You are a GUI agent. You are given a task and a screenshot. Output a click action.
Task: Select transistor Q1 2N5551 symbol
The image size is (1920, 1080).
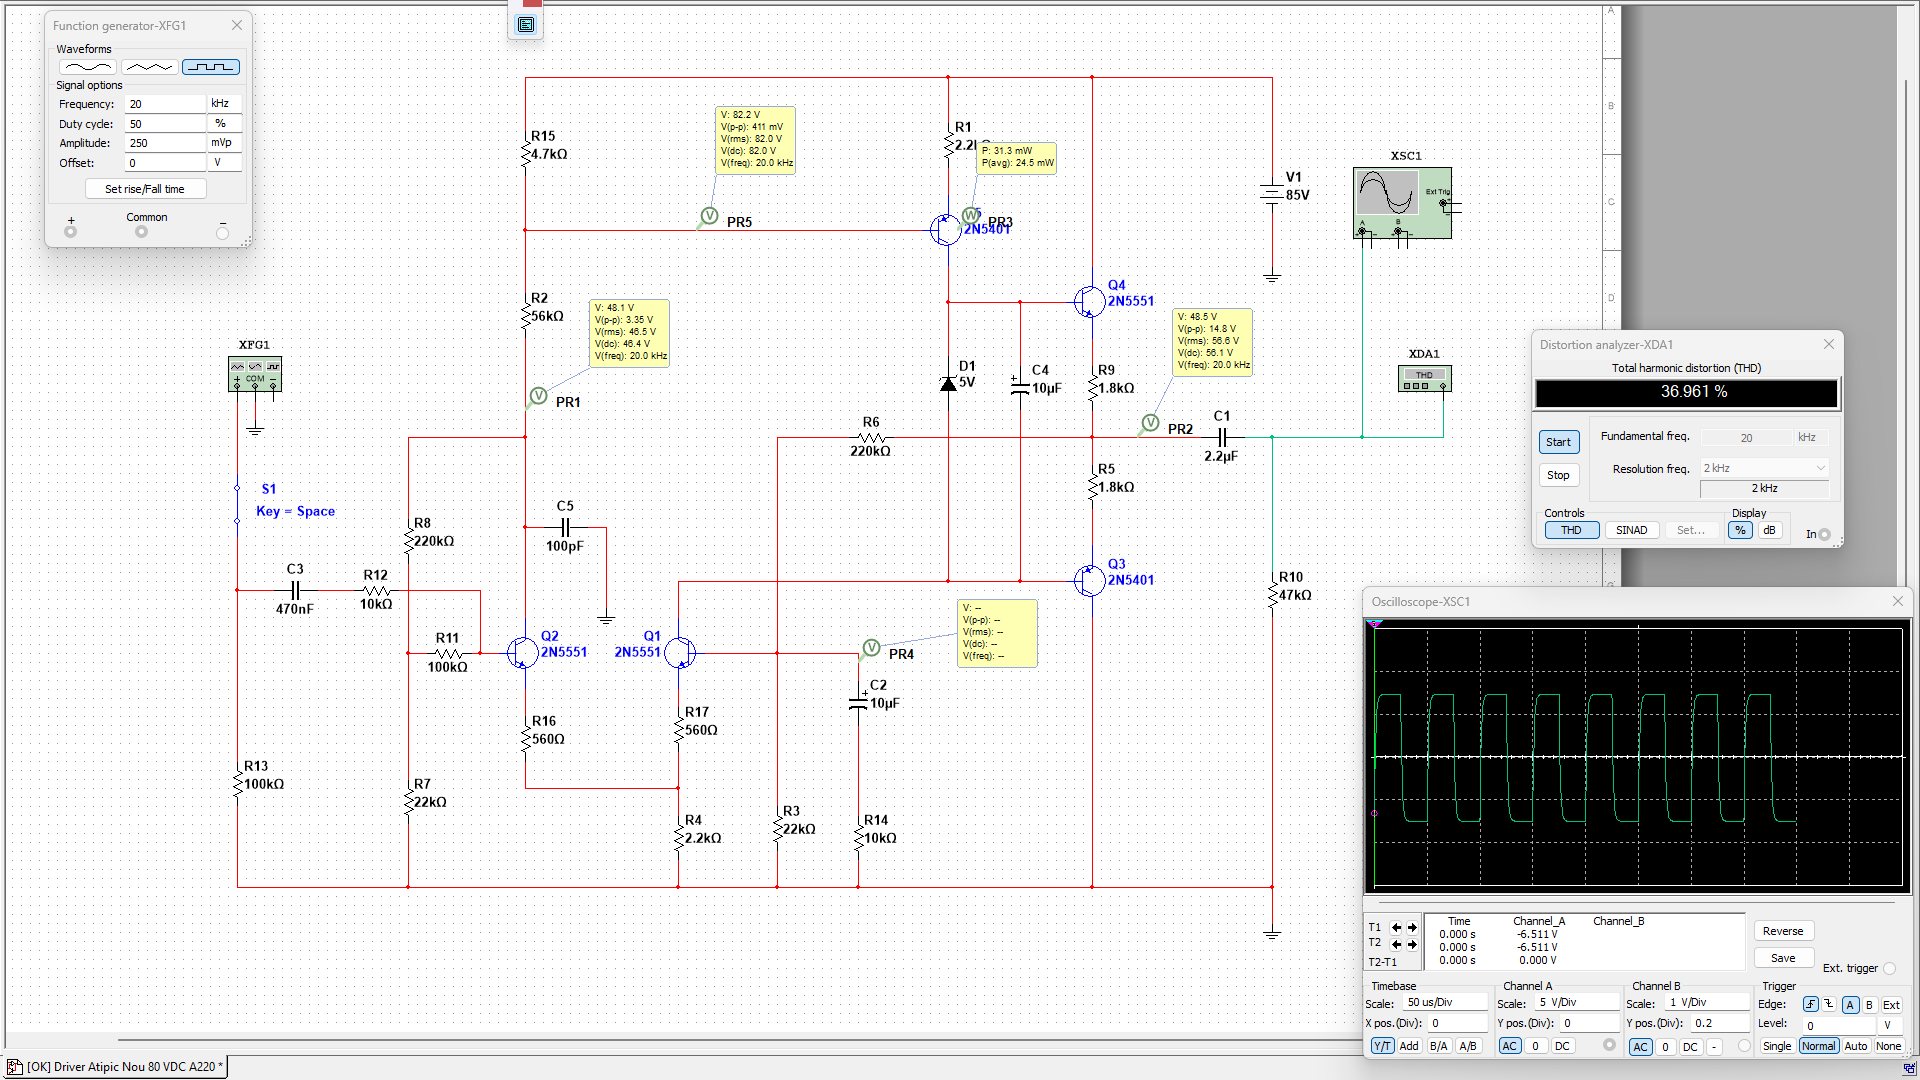[680, 652]
